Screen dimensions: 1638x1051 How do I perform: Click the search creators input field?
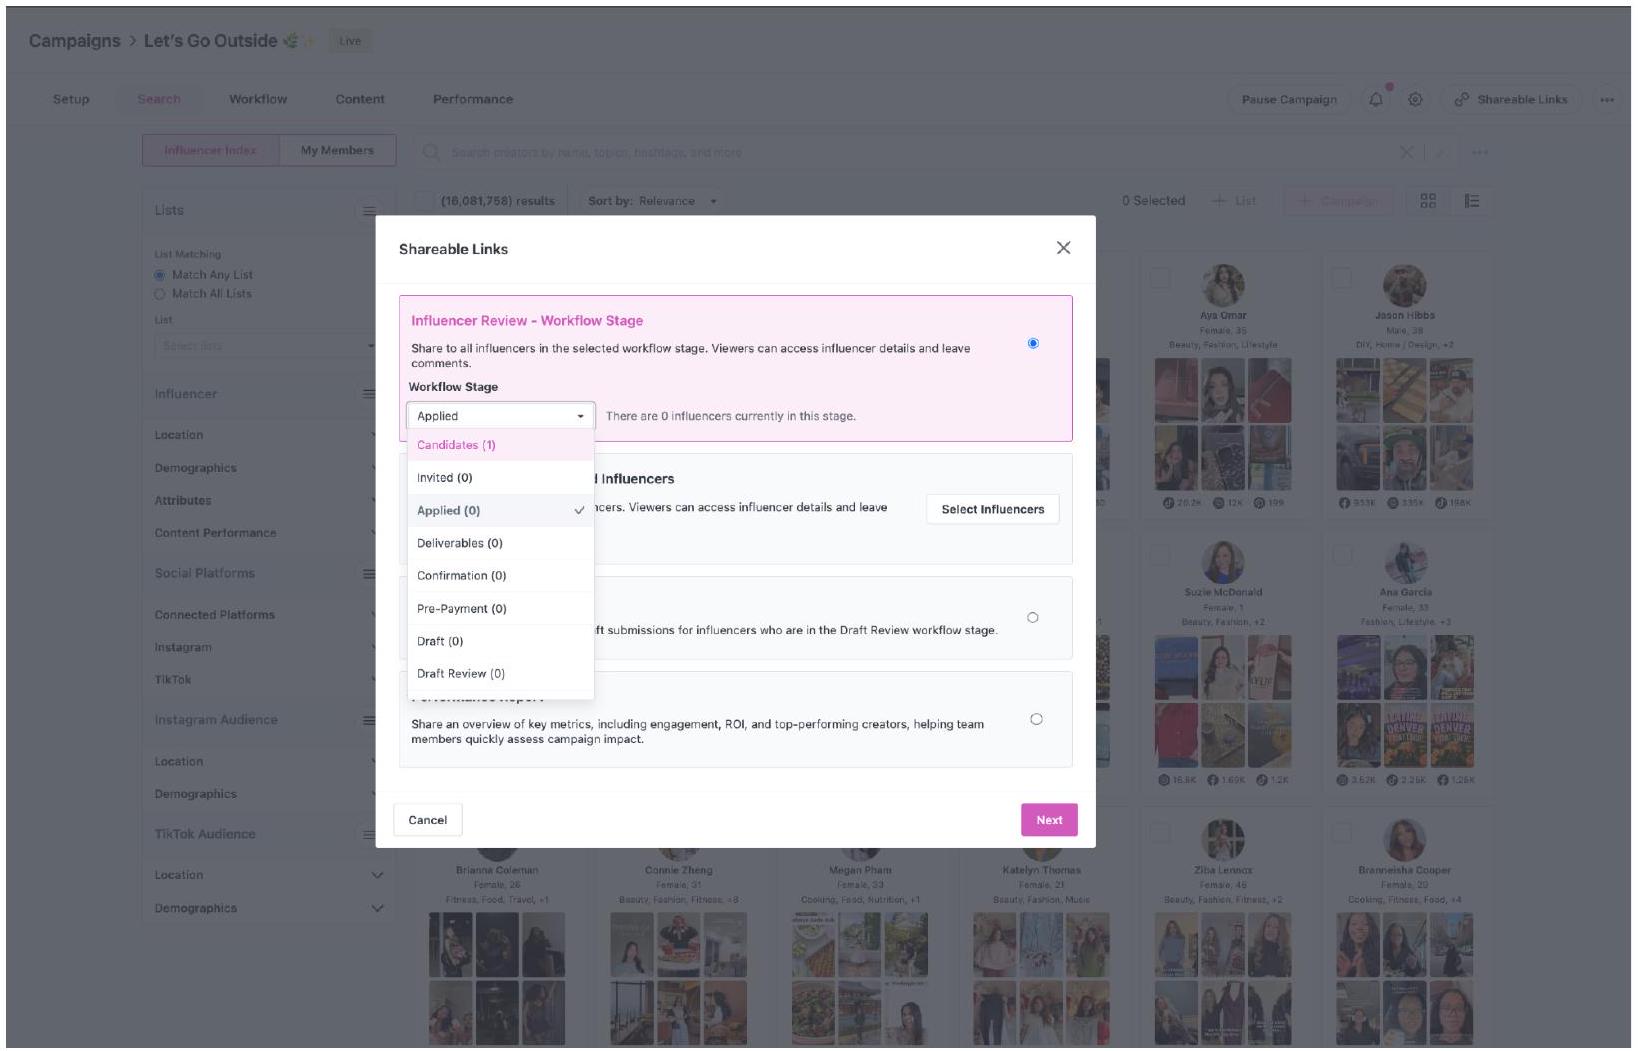point(900,152)
